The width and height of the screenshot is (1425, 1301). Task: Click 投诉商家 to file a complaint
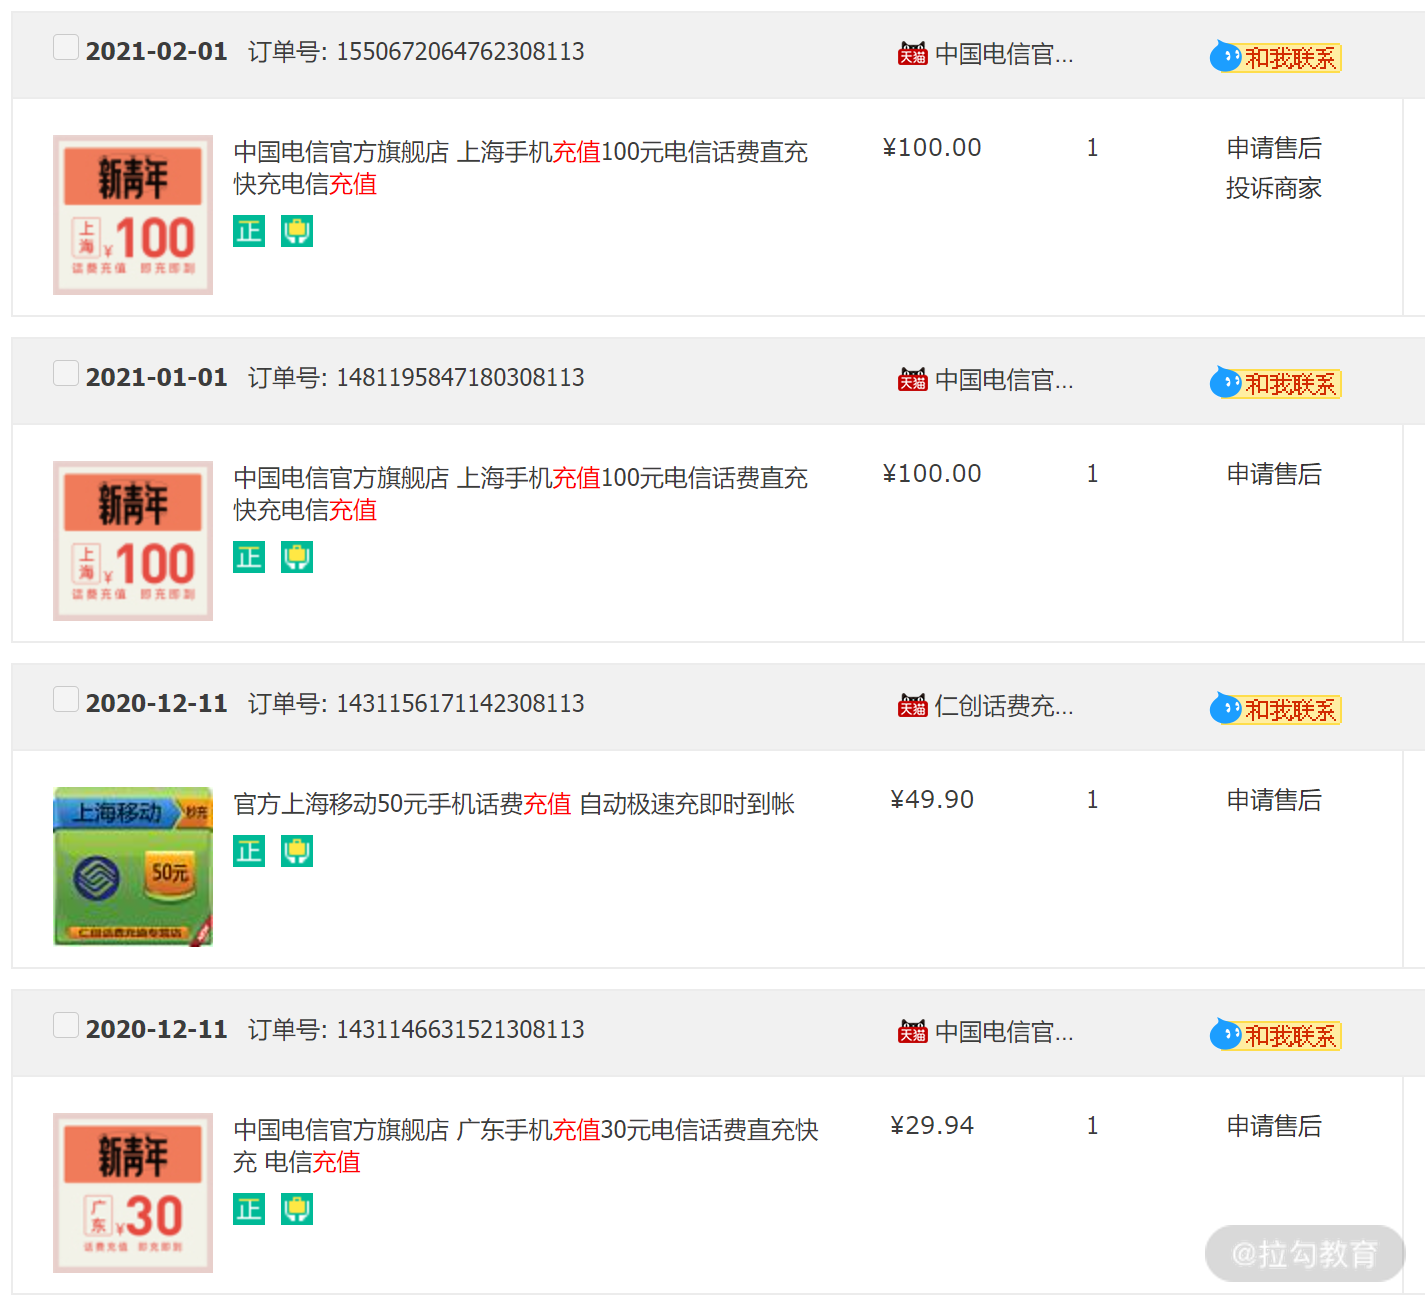pos(1274,188)
